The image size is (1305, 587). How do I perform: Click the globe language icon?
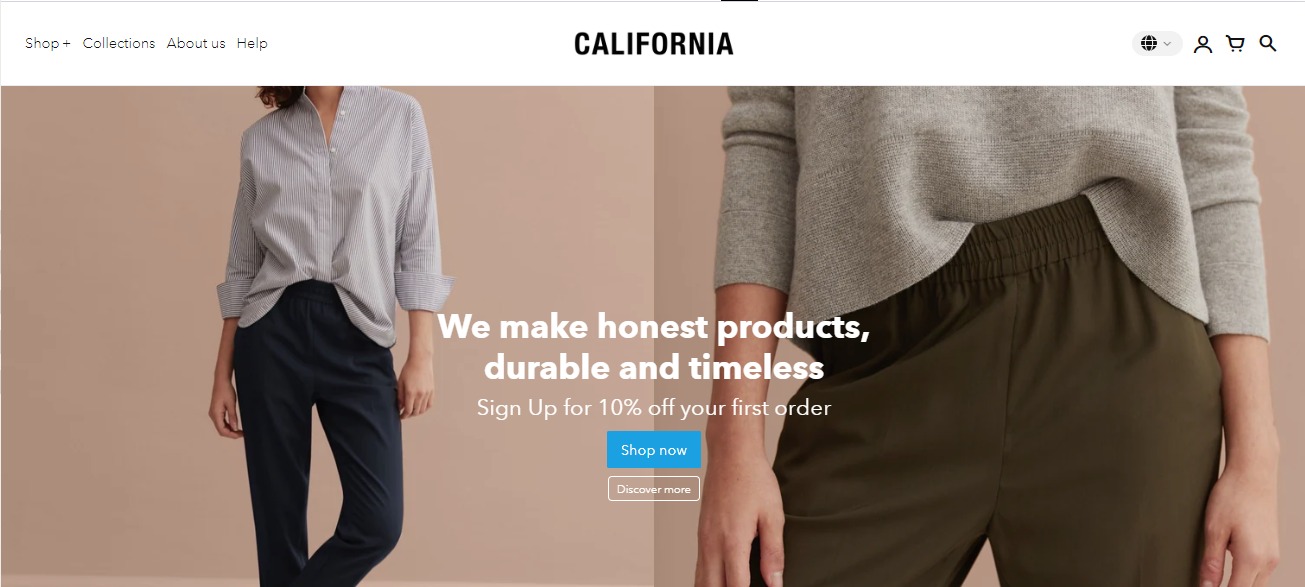click(x=1149, y=43)
